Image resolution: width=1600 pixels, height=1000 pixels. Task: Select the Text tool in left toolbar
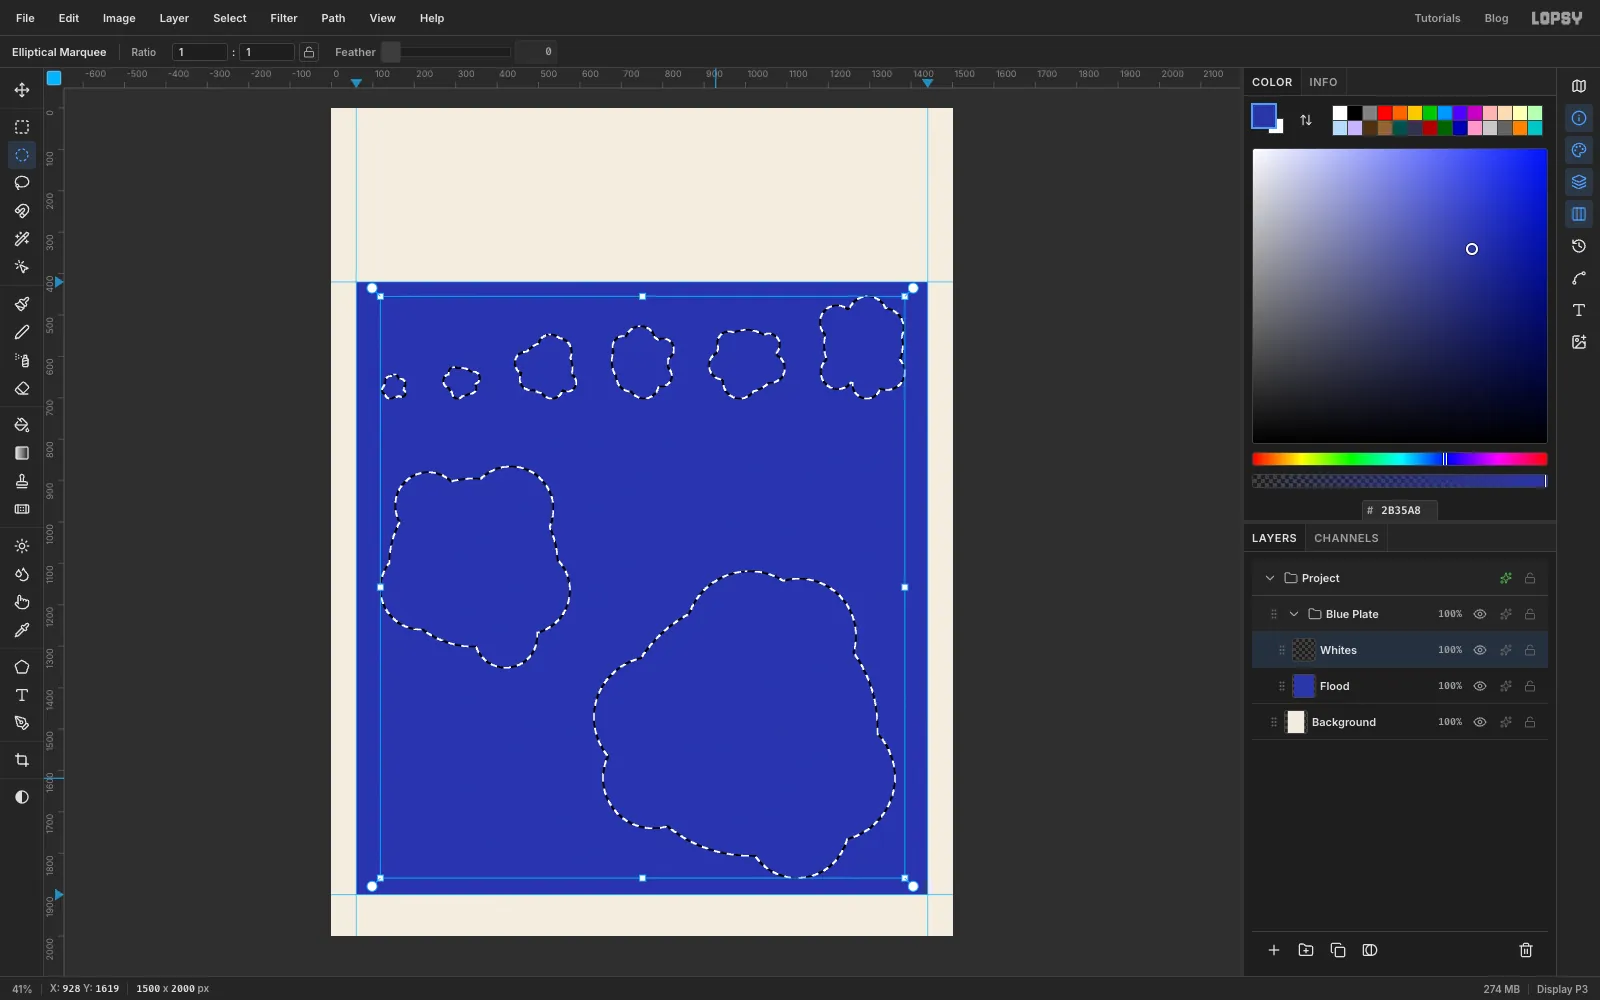(x=22, y=695)
